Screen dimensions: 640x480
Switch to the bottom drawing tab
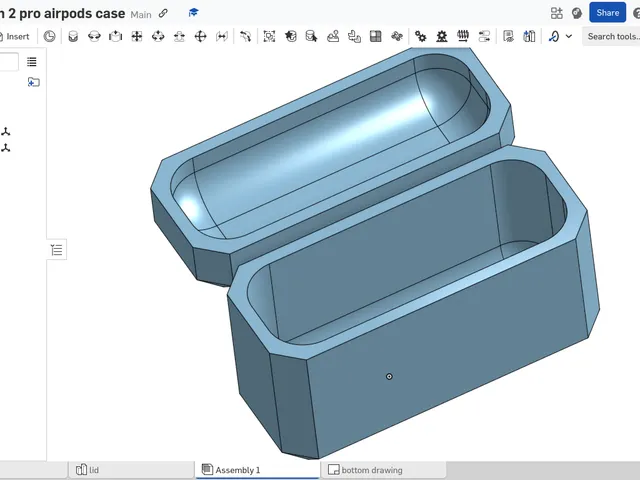pyautogui.click(x=383, y=470)
